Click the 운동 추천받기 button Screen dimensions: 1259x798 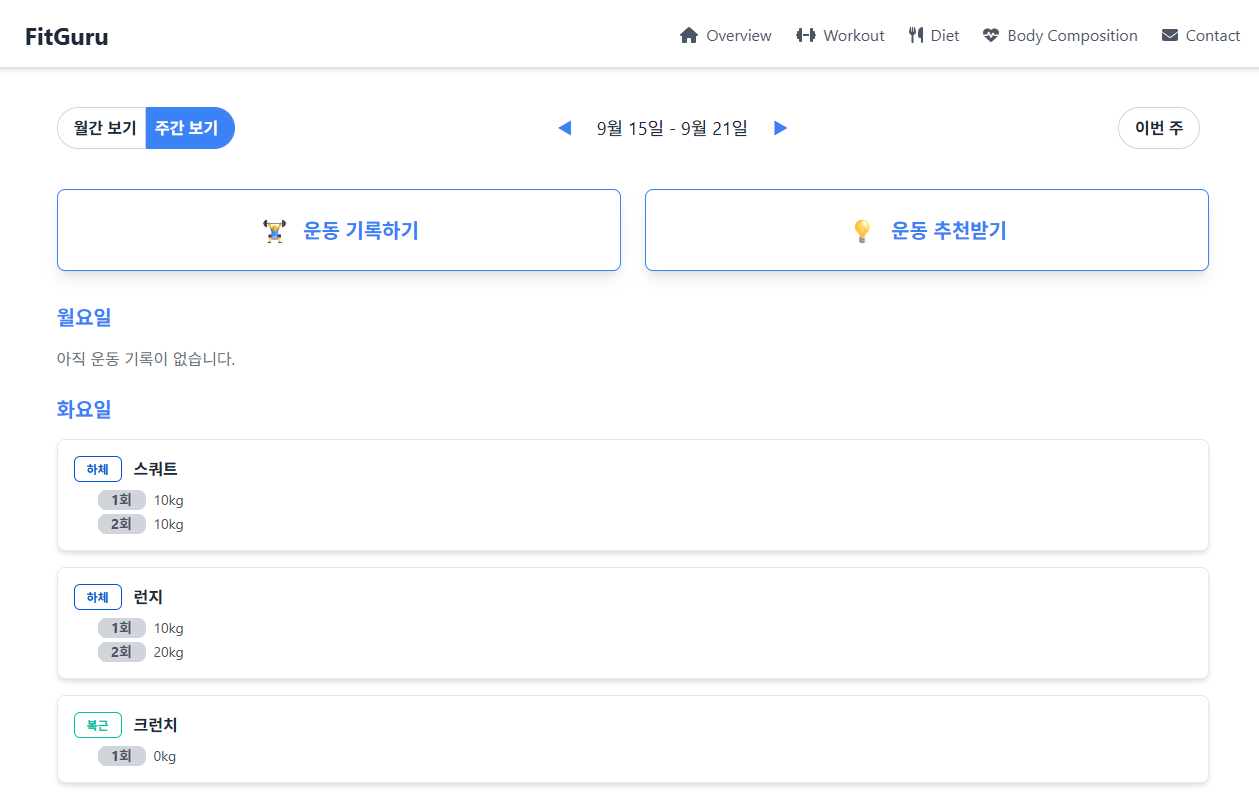927,230
